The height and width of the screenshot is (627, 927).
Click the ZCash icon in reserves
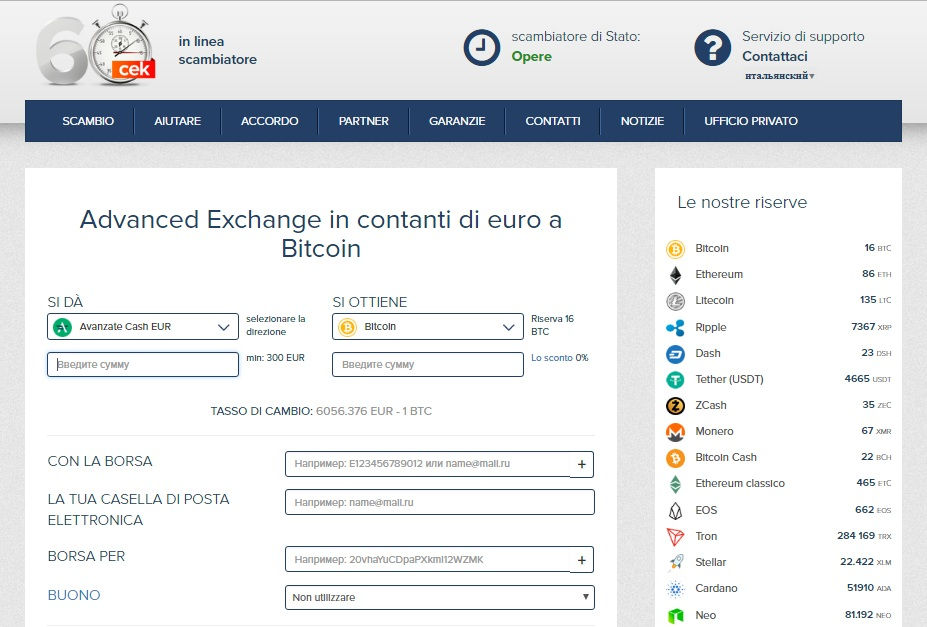click(x=675, y=405)
